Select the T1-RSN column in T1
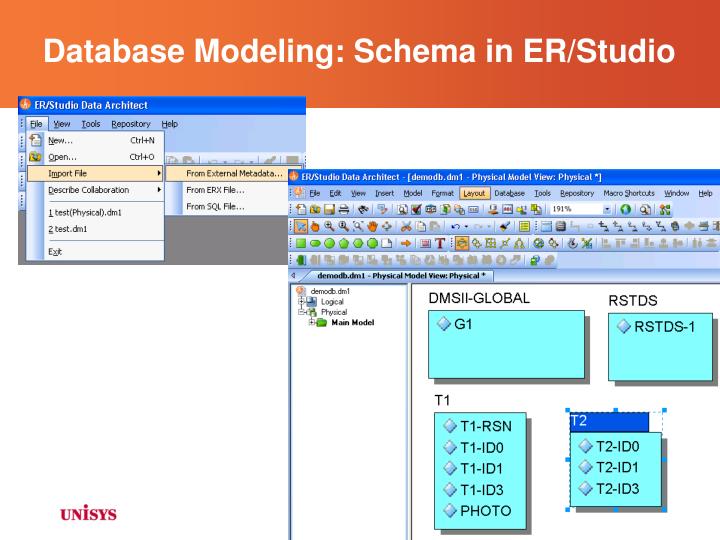This screenshot has height=540, width=720. click(485, 426)
